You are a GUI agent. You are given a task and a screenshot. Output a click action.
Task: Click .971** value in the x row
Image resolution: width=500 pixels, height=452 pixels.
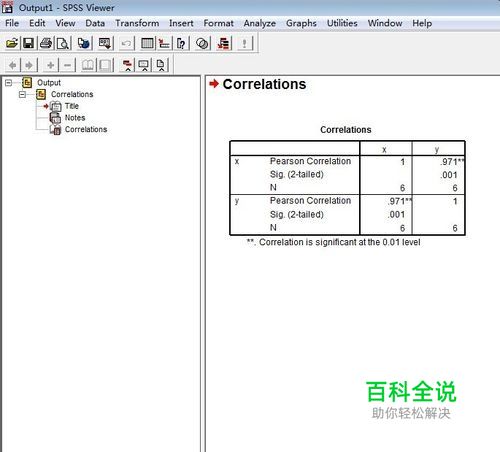pyautogui.click(x=452, y=162)
